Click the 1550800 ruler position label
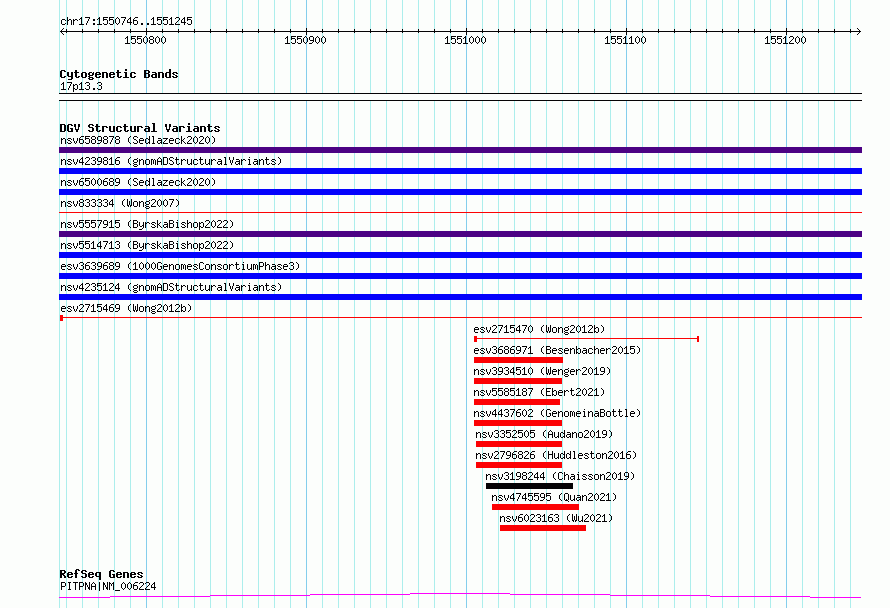 coord(145,40)
